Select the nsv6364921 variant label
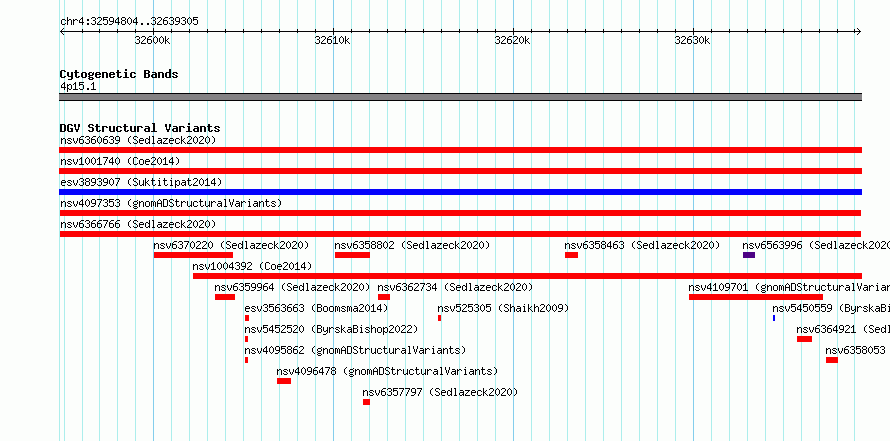The height and width of the screenshot is (441, 890). pyautogui.click(x=843, y=329)
